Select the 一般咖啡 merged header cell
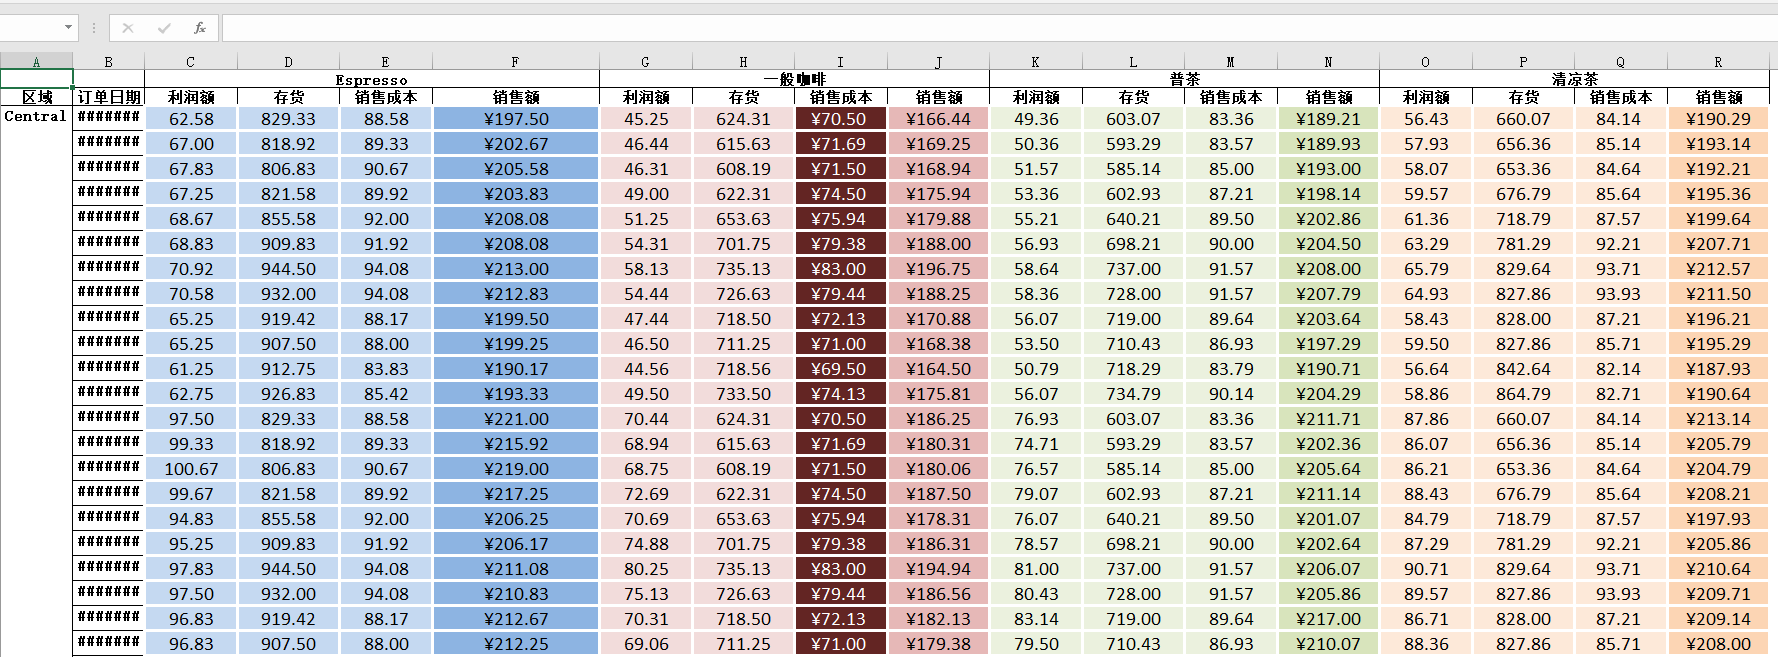Image resolution: width=1778 pixels, height=657 pixels. point(794,79)
